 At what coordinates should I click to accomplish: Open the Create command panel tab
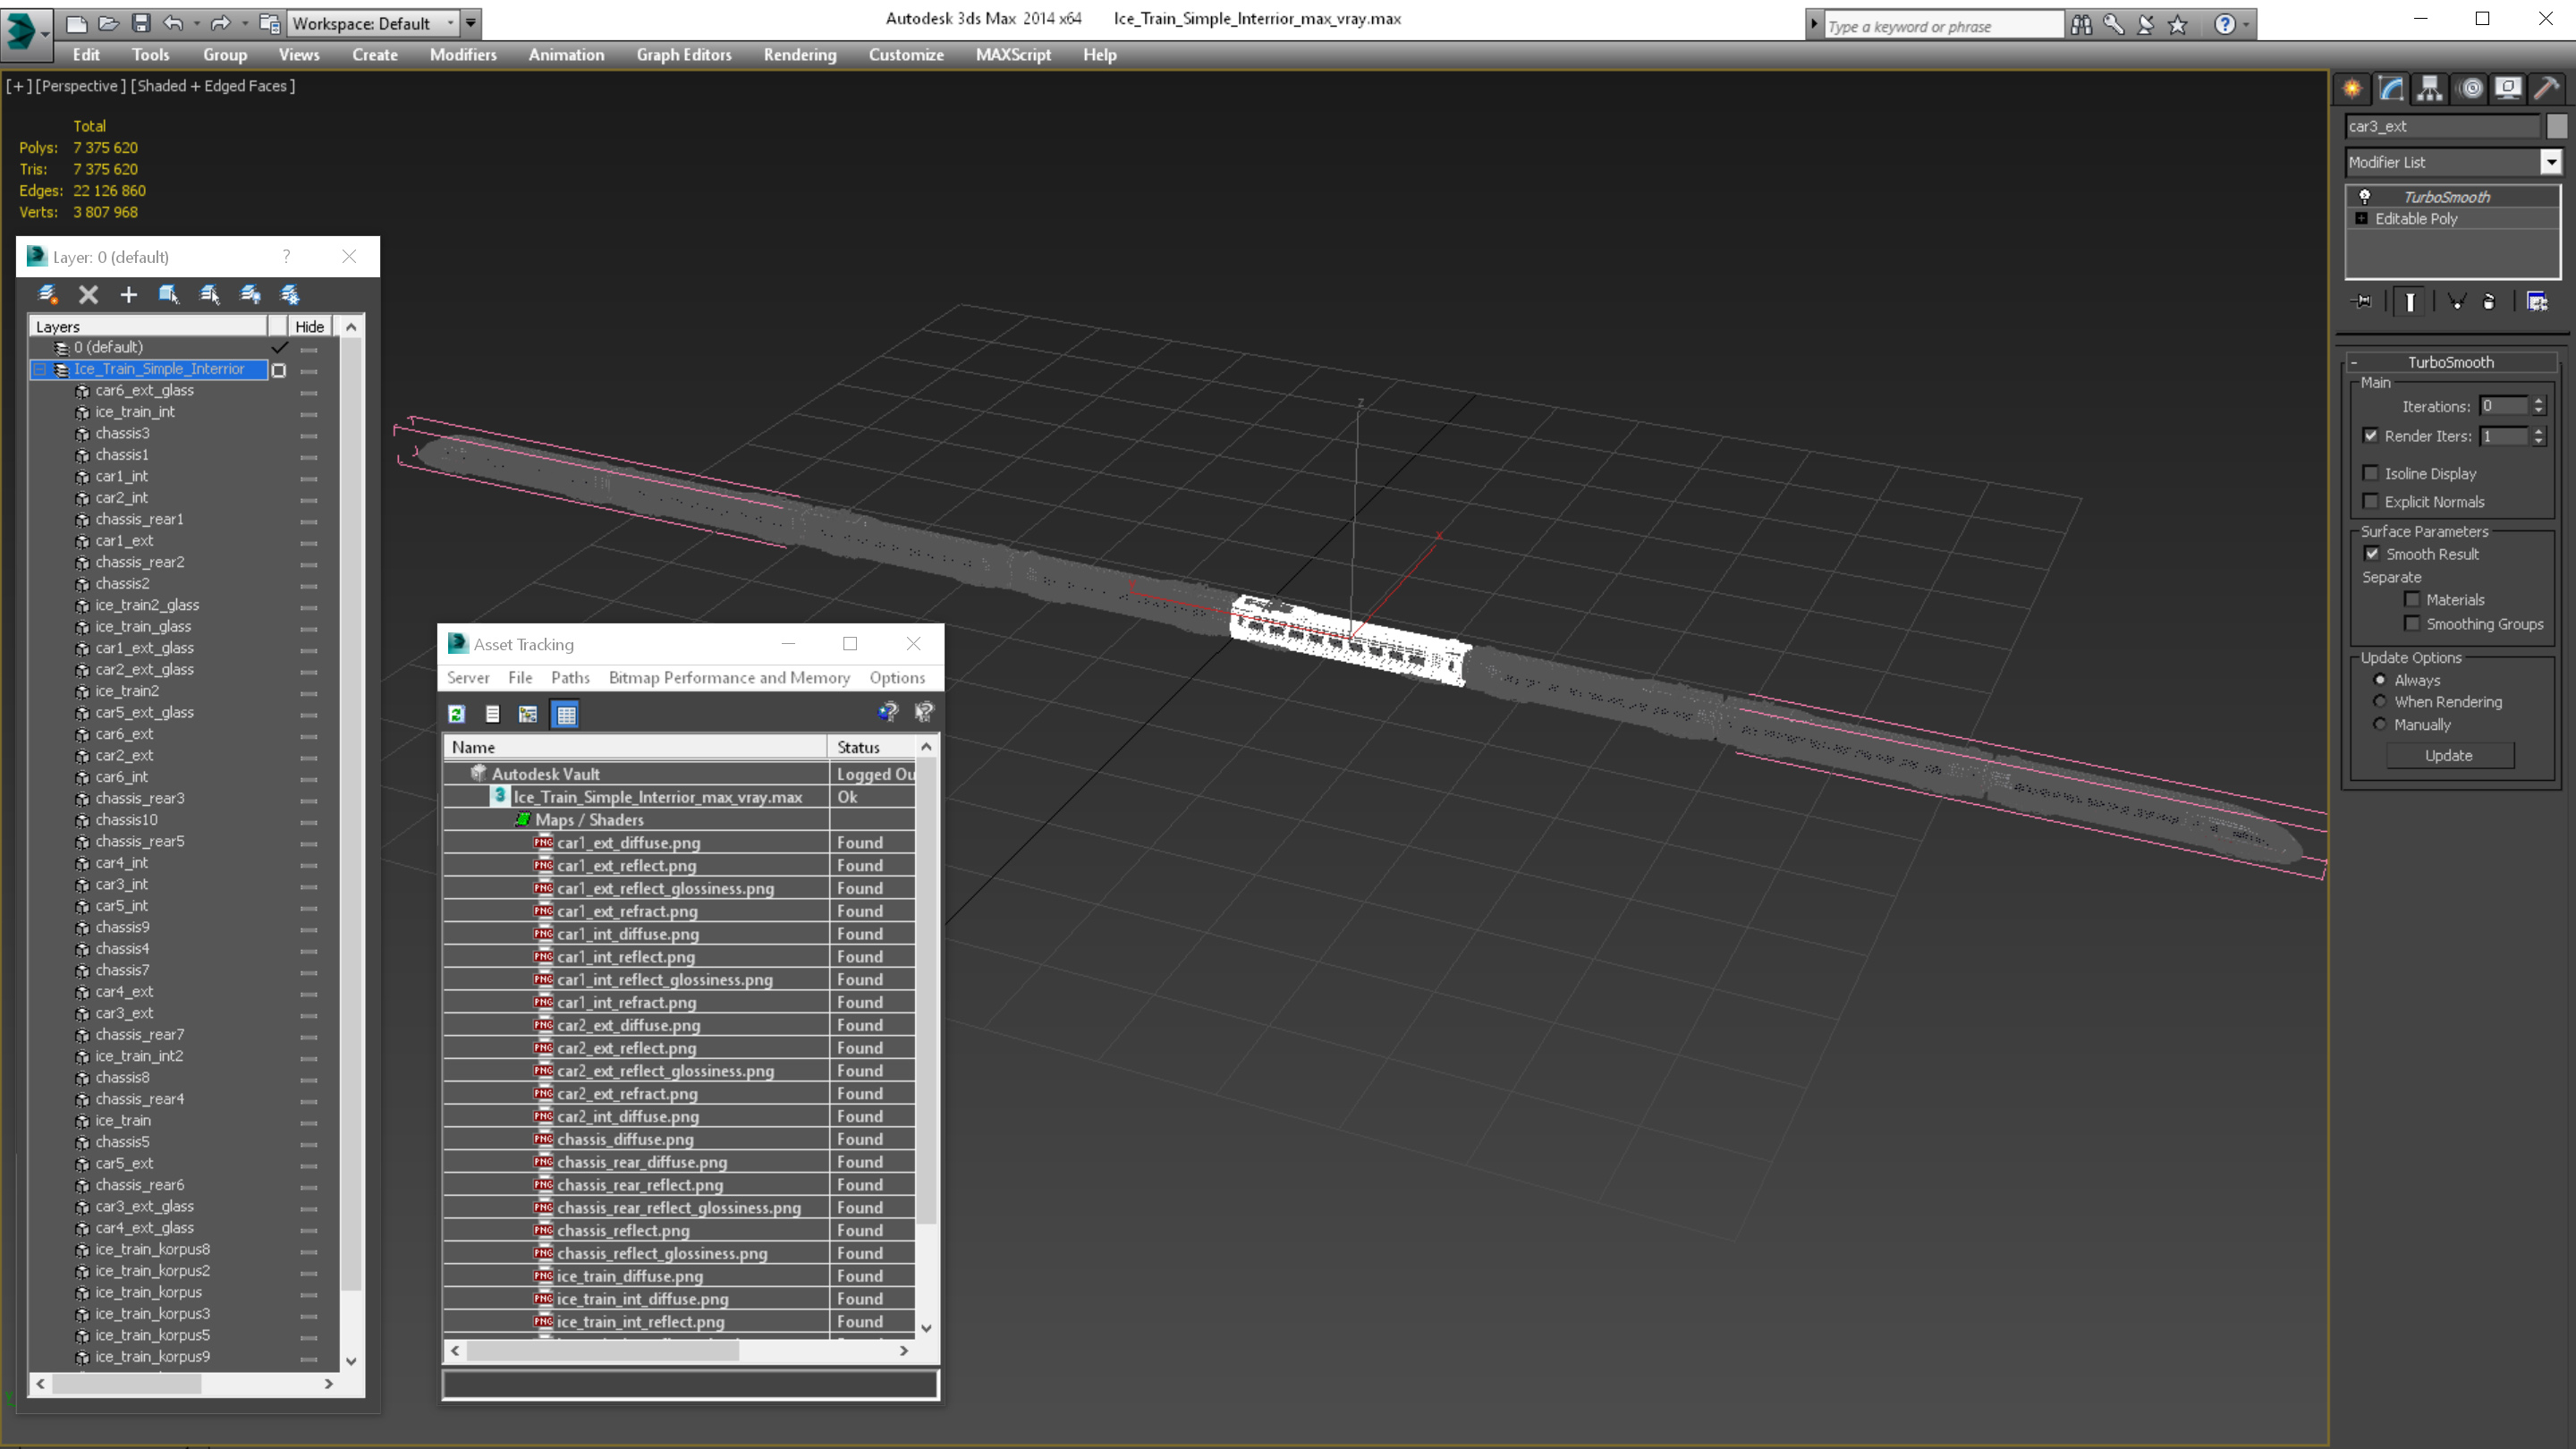pyautogui.click(x=2352, y=89)
